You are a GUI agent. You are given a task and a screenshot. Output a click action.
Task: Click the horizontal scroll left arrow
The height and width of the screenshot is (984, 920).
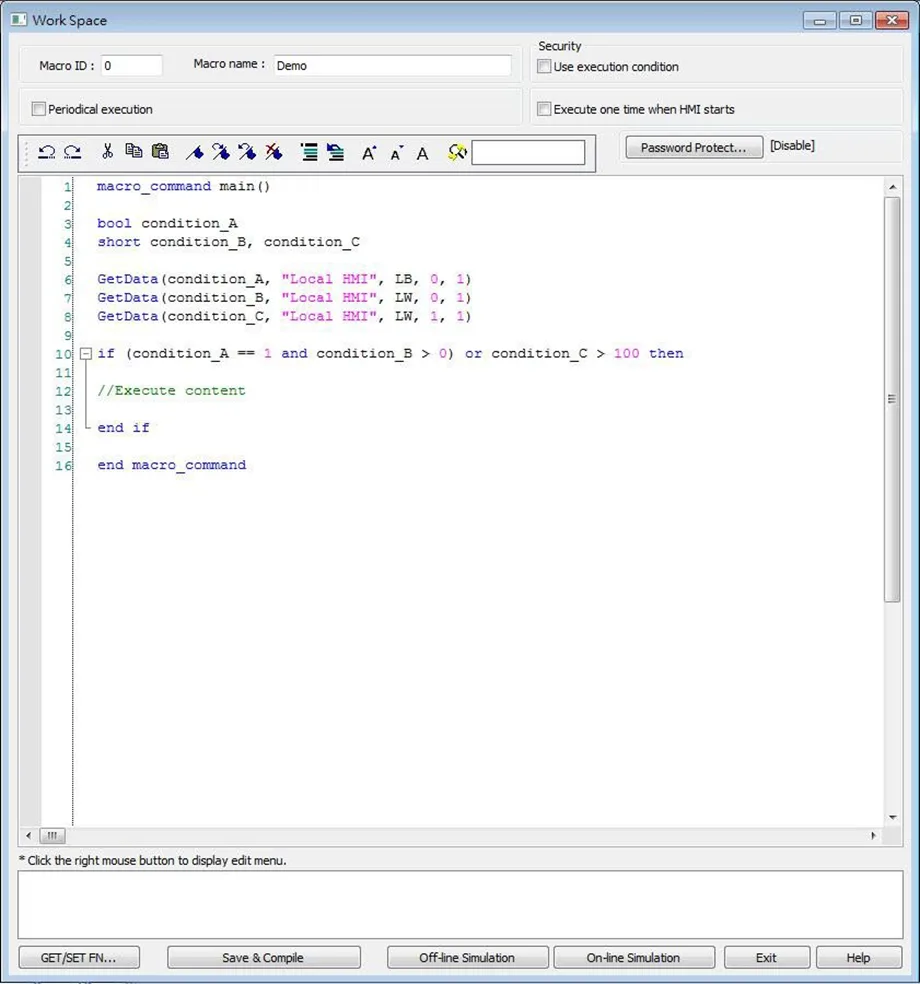[x=28, y=835]
